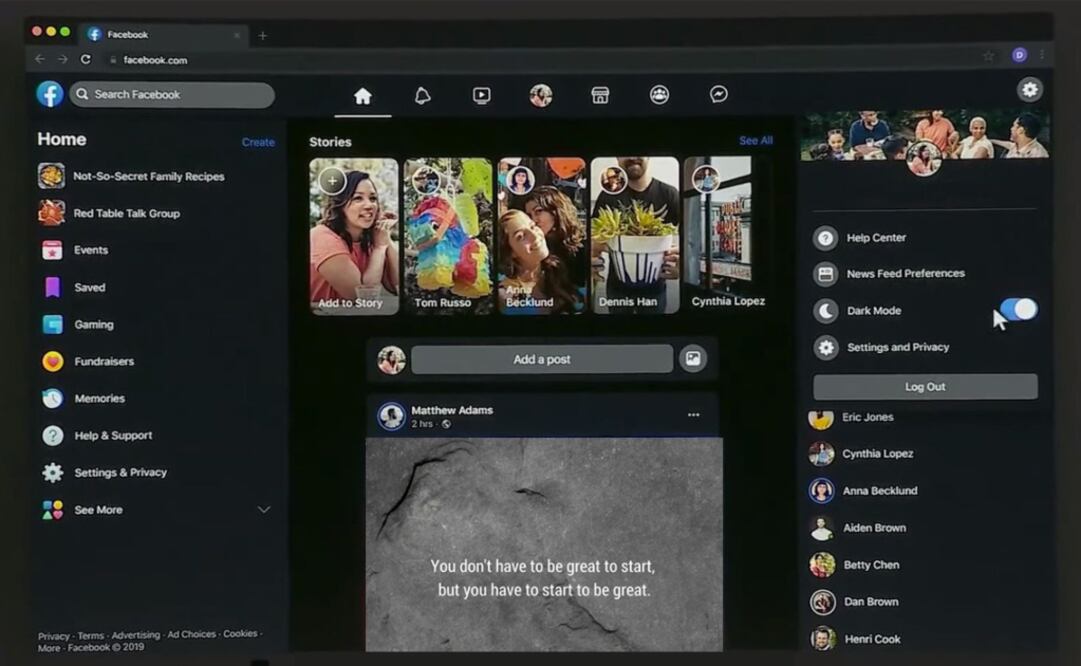Screen dimensions: 1081x666
Task: Open the post options menu with three dots
Action: point(694,414)
